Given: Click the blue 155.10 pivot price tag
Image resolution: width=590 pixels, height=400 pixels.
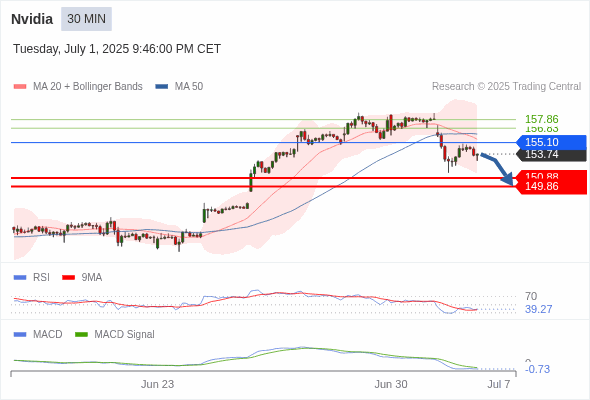Looking at the screenshot, I should tap(551, 142).
